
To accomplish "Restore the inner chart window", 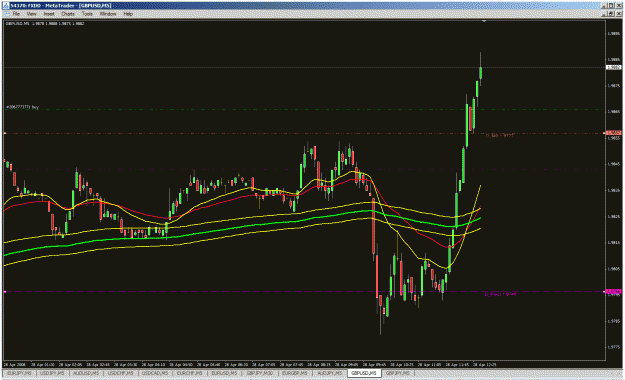I will click(611, 14).
